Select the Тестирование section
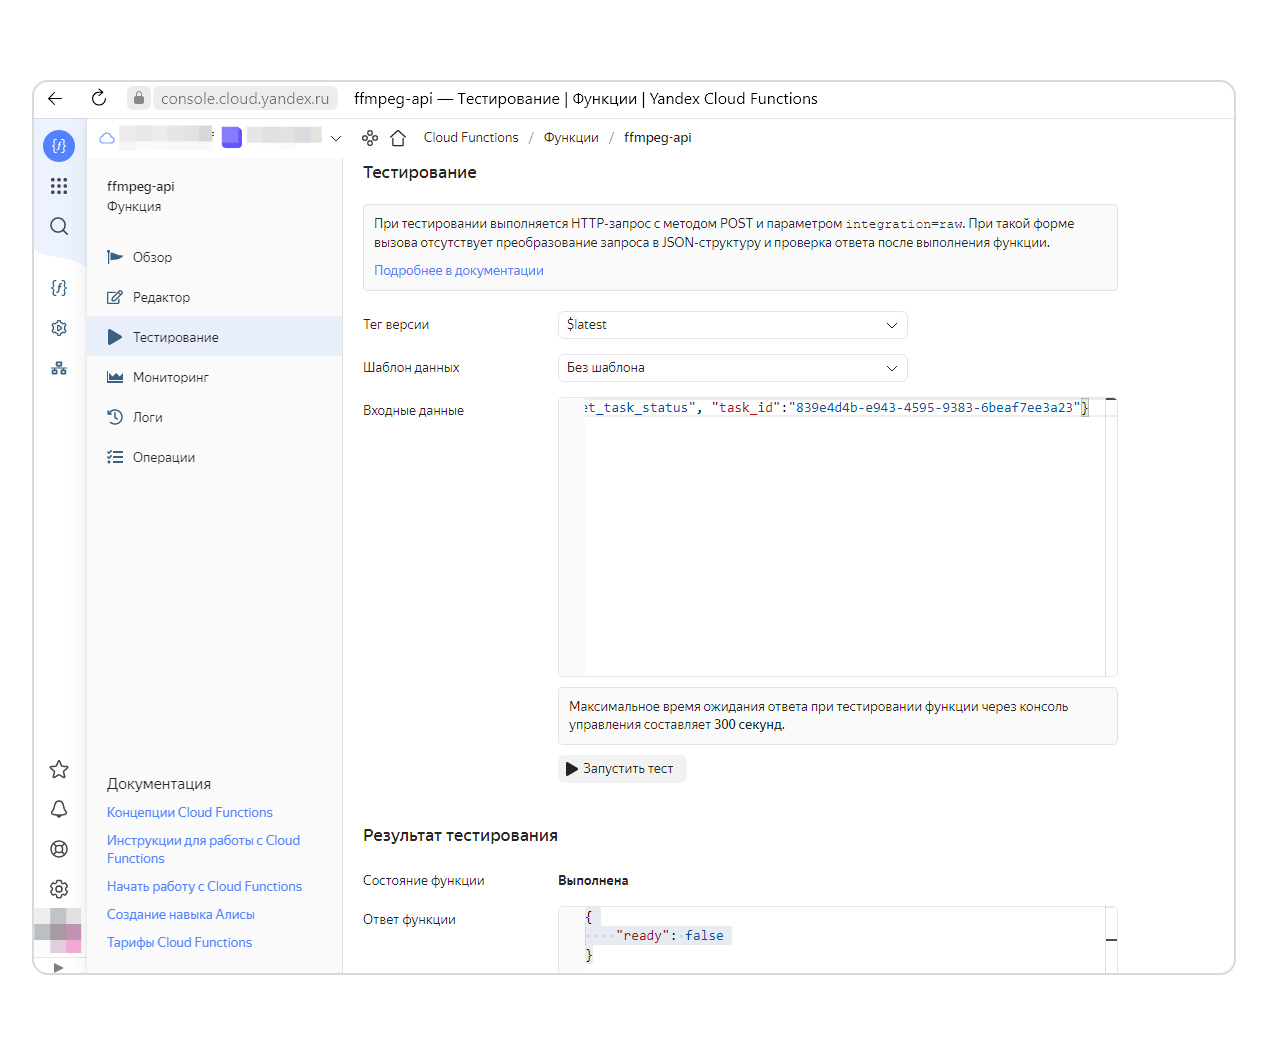 tap(214, 337)
